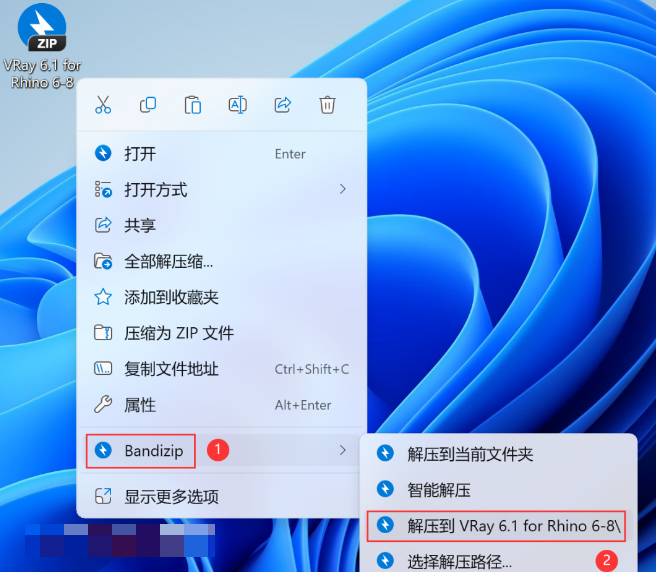Click the icon beside 智能解压

click(385, 489)
